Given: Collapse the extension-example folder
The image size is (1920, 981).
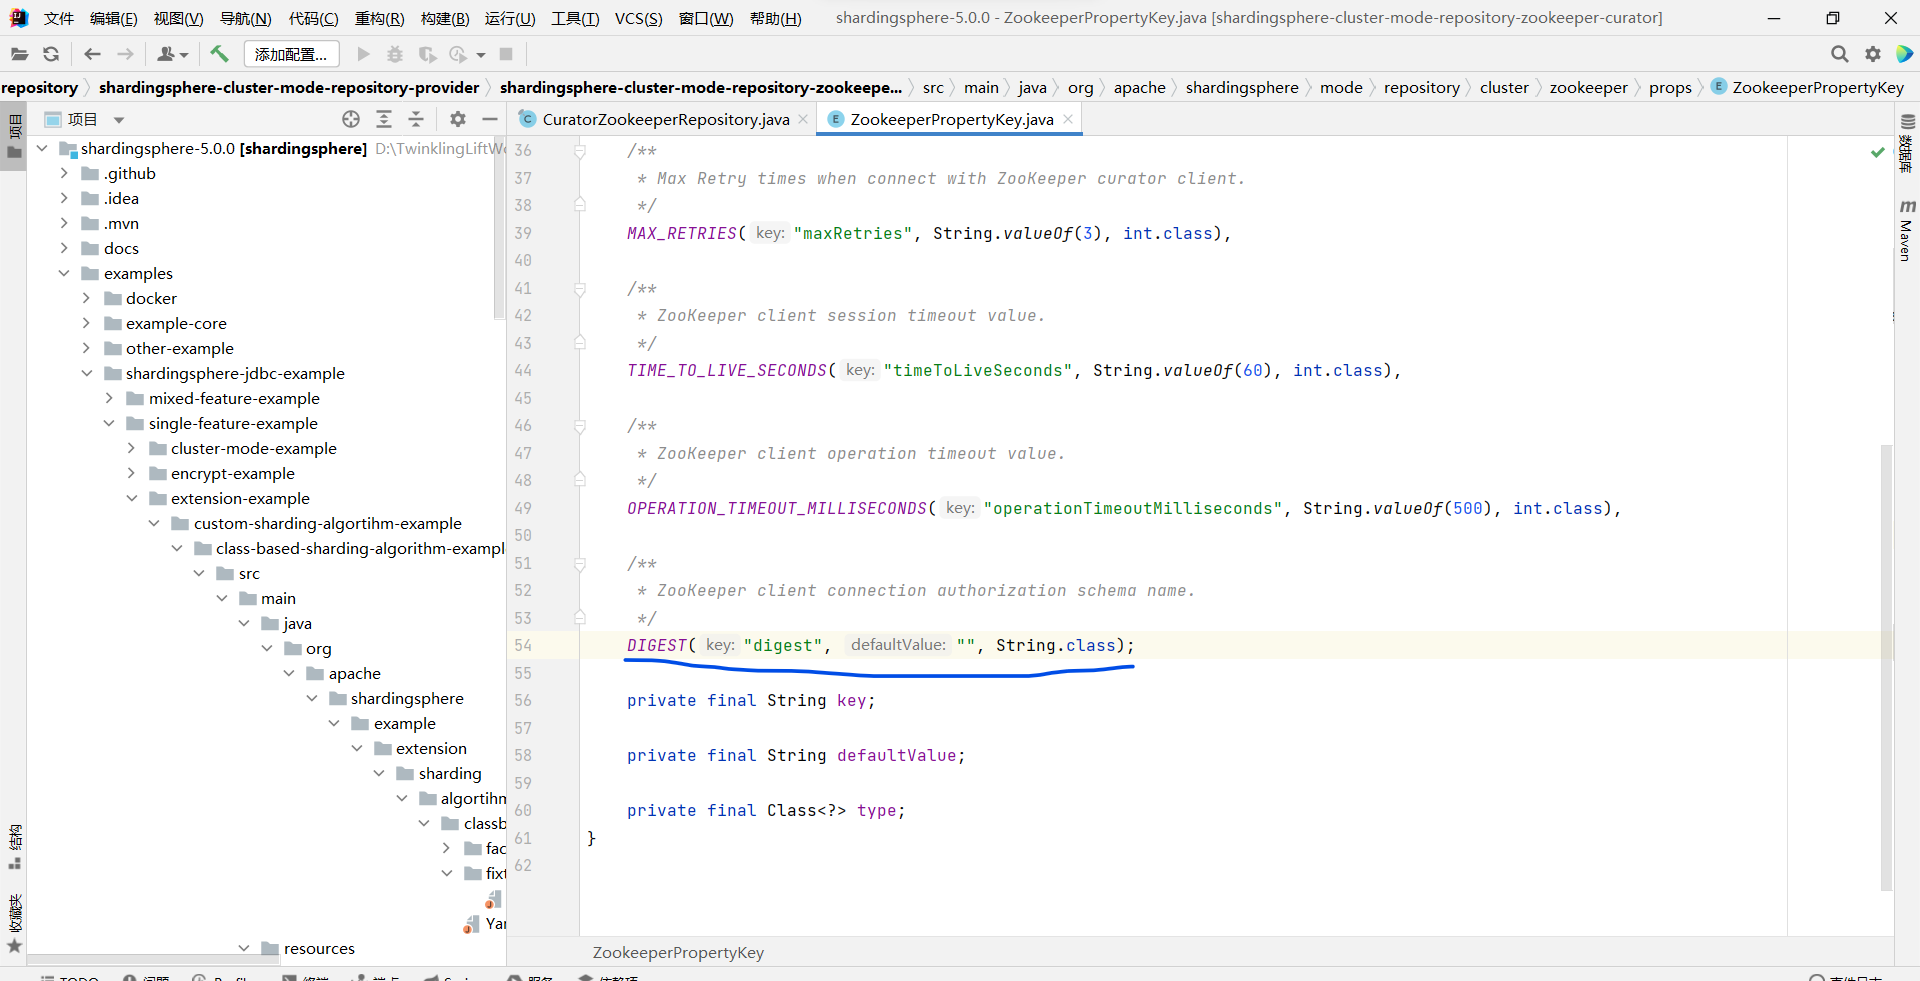Looking at the screenshot, I should coord(131,498).
